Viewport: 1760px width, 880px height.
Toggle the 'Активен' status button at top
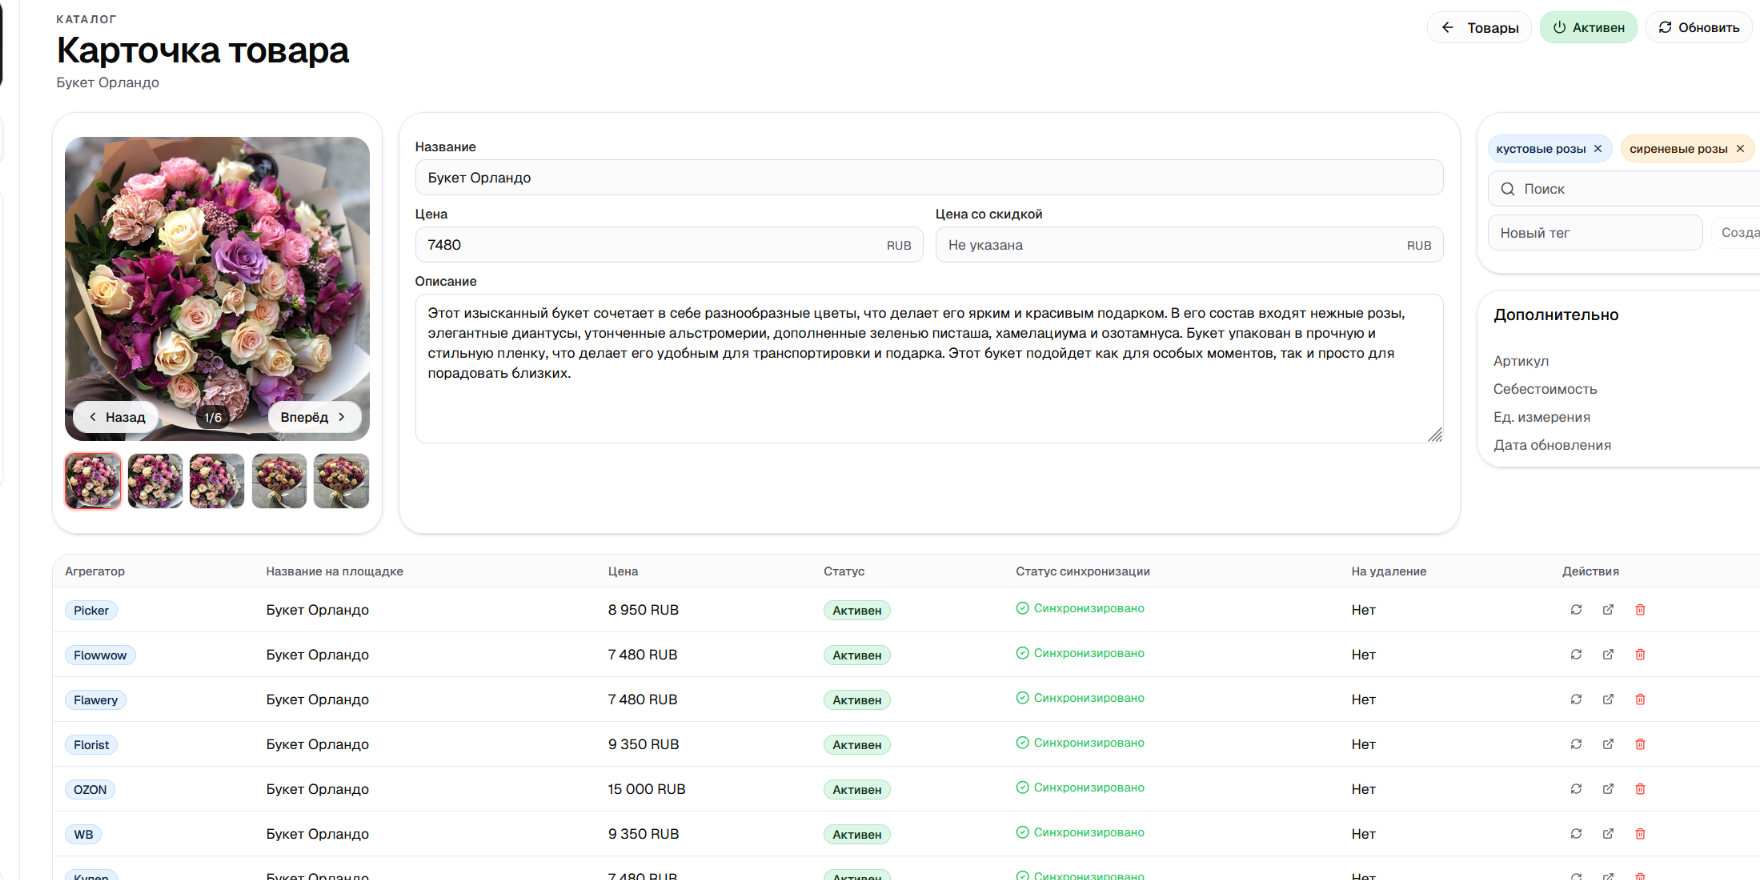click(1588, 28)
